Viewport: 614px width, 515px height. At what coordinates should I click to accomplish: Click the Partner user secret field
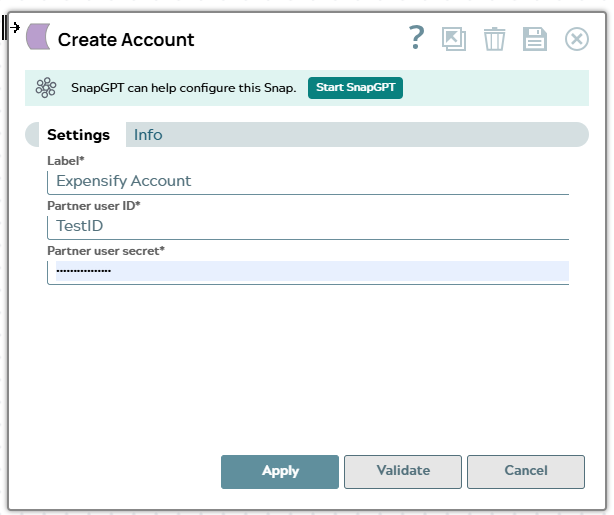click(x=308, y=271)
